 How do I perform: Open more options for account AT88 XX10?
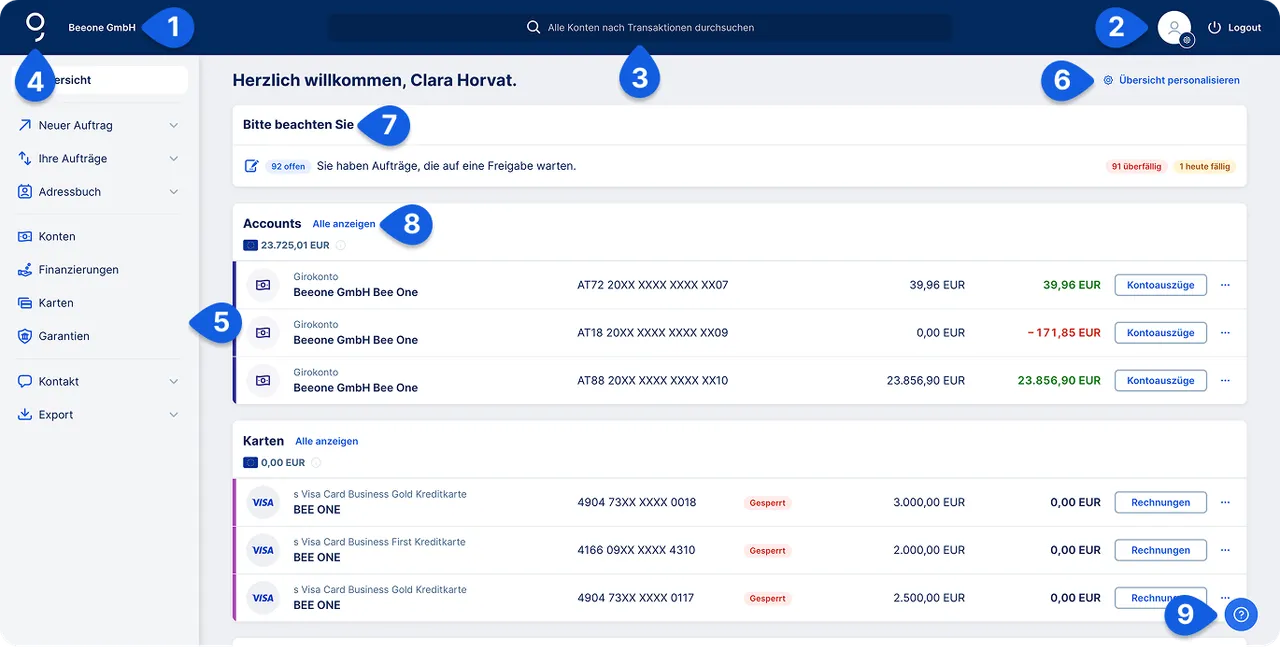pyautogui.click(x=1225, y=381)
